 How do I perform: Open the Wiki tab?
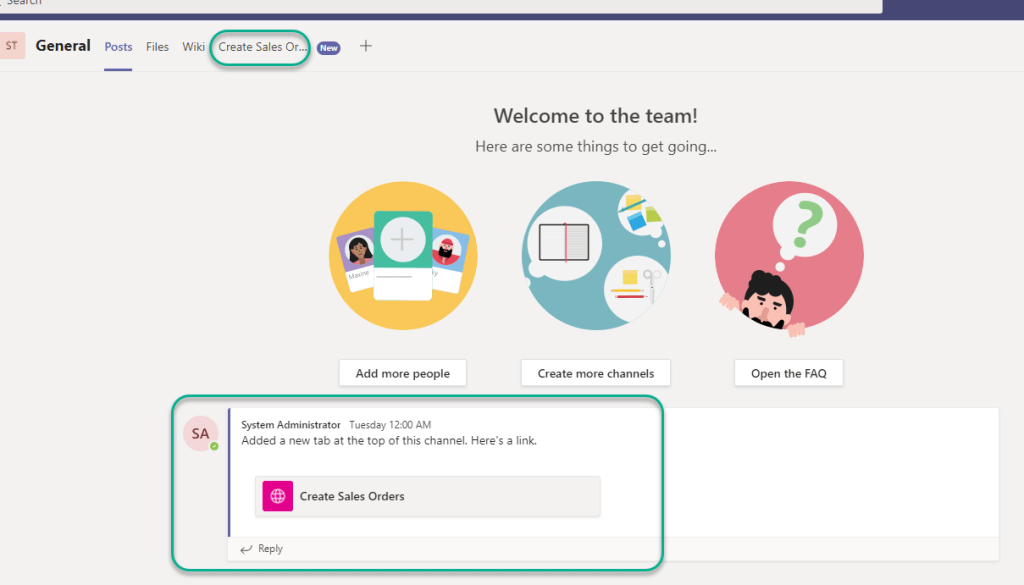[193, 47]
